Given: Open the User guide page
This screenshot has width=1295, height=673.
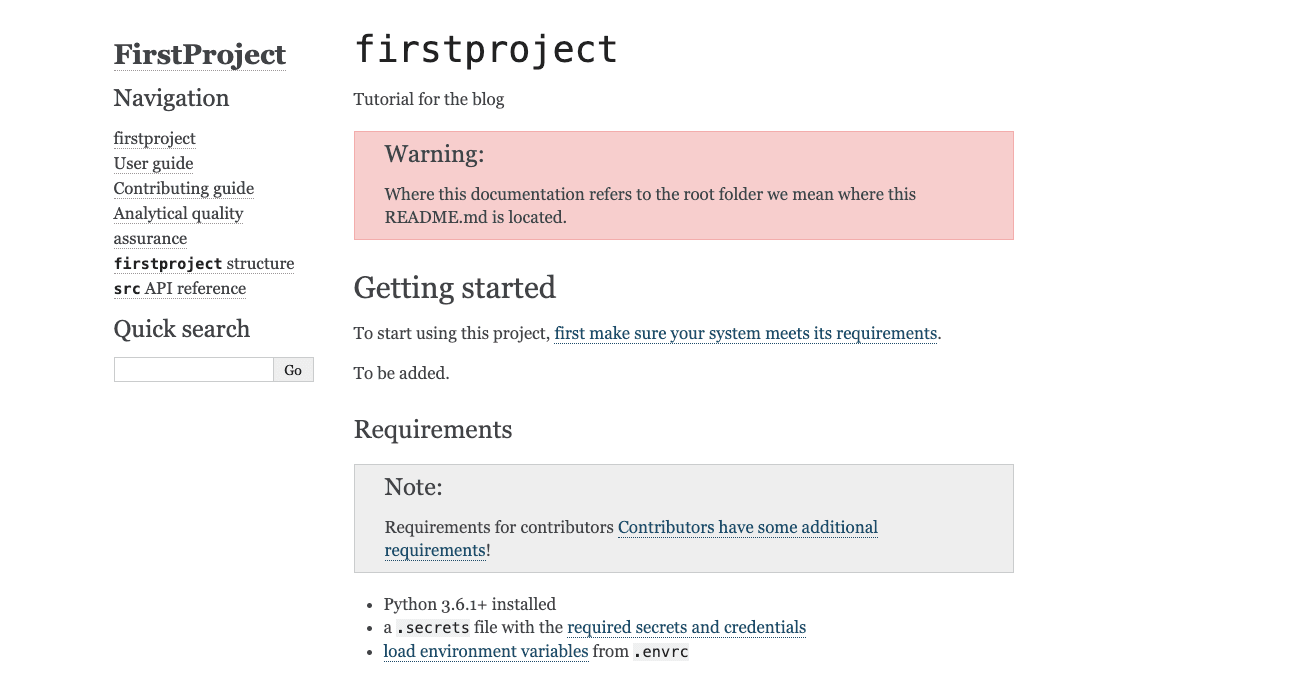Looking at the screenshot, I should coord(153,163).
